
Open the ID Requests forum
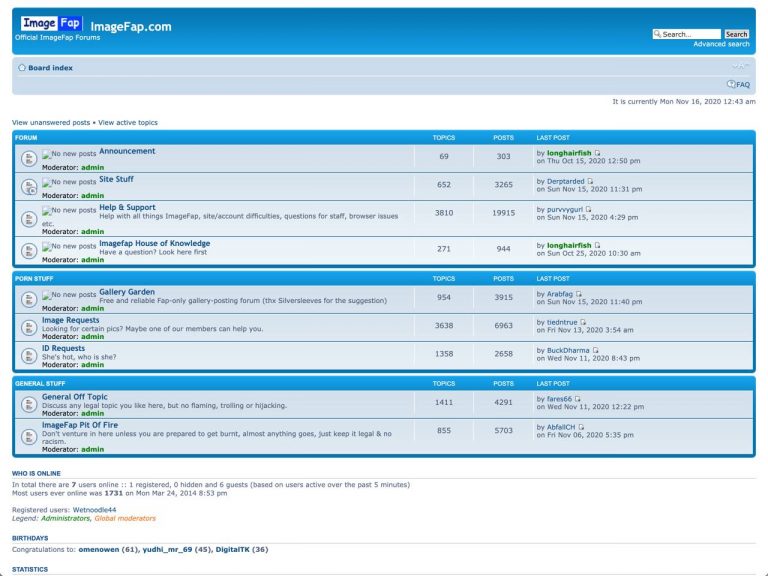(63, 348)
